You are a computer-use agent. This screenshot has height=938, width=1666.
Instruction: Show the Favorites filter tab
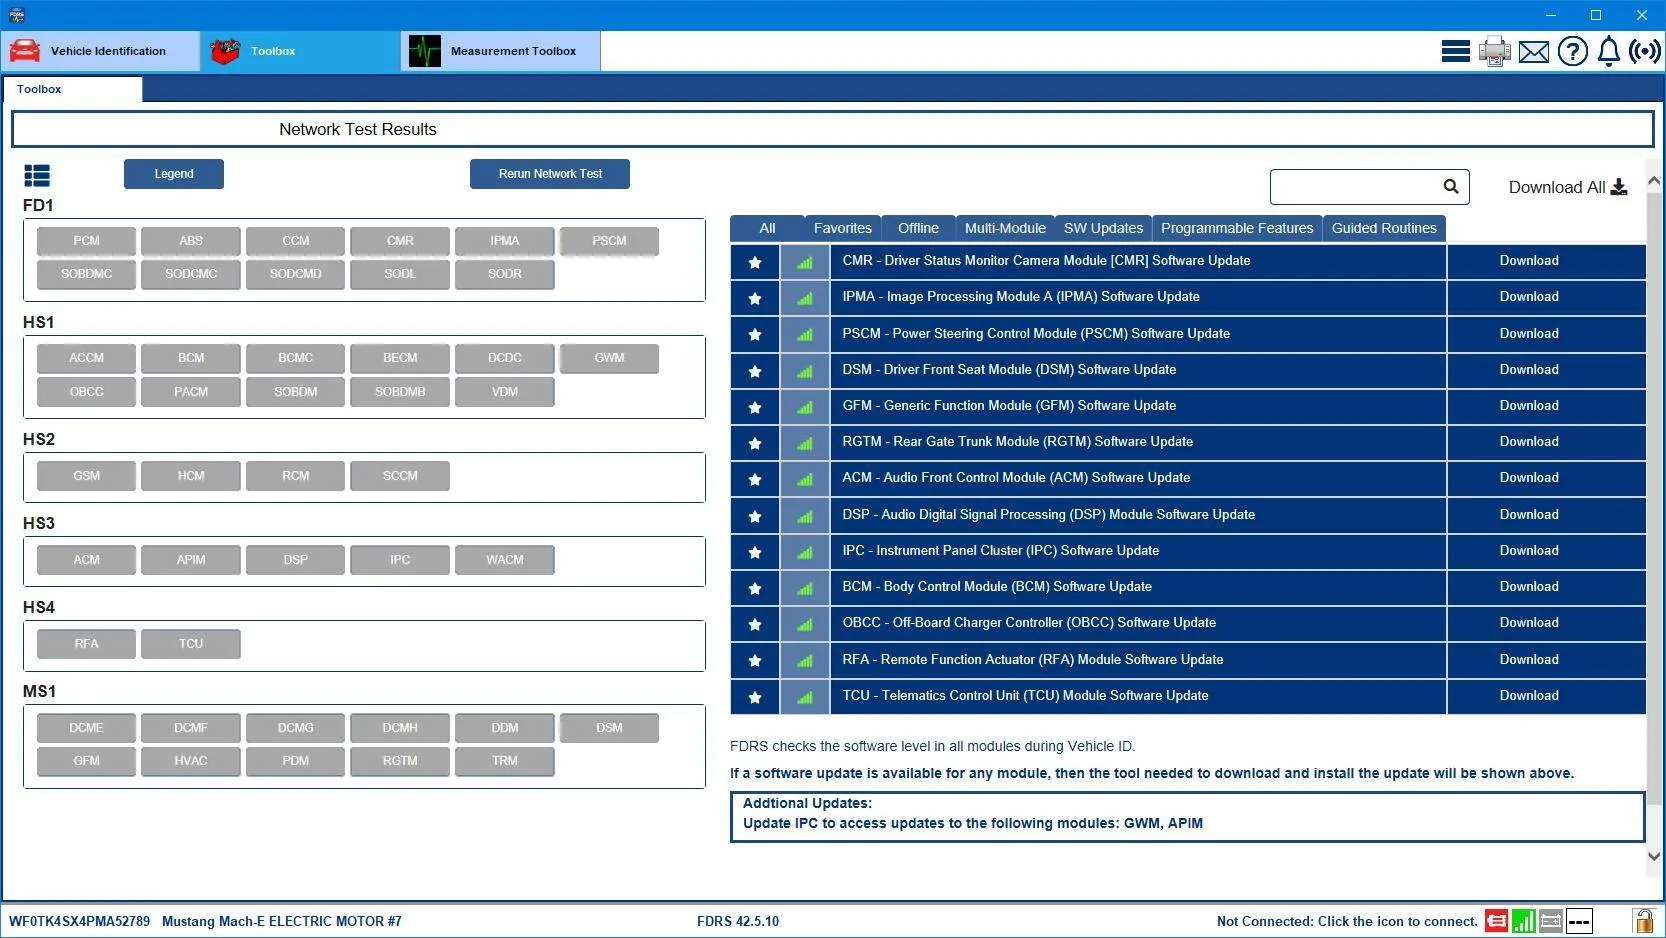click(x=843, y=228)
